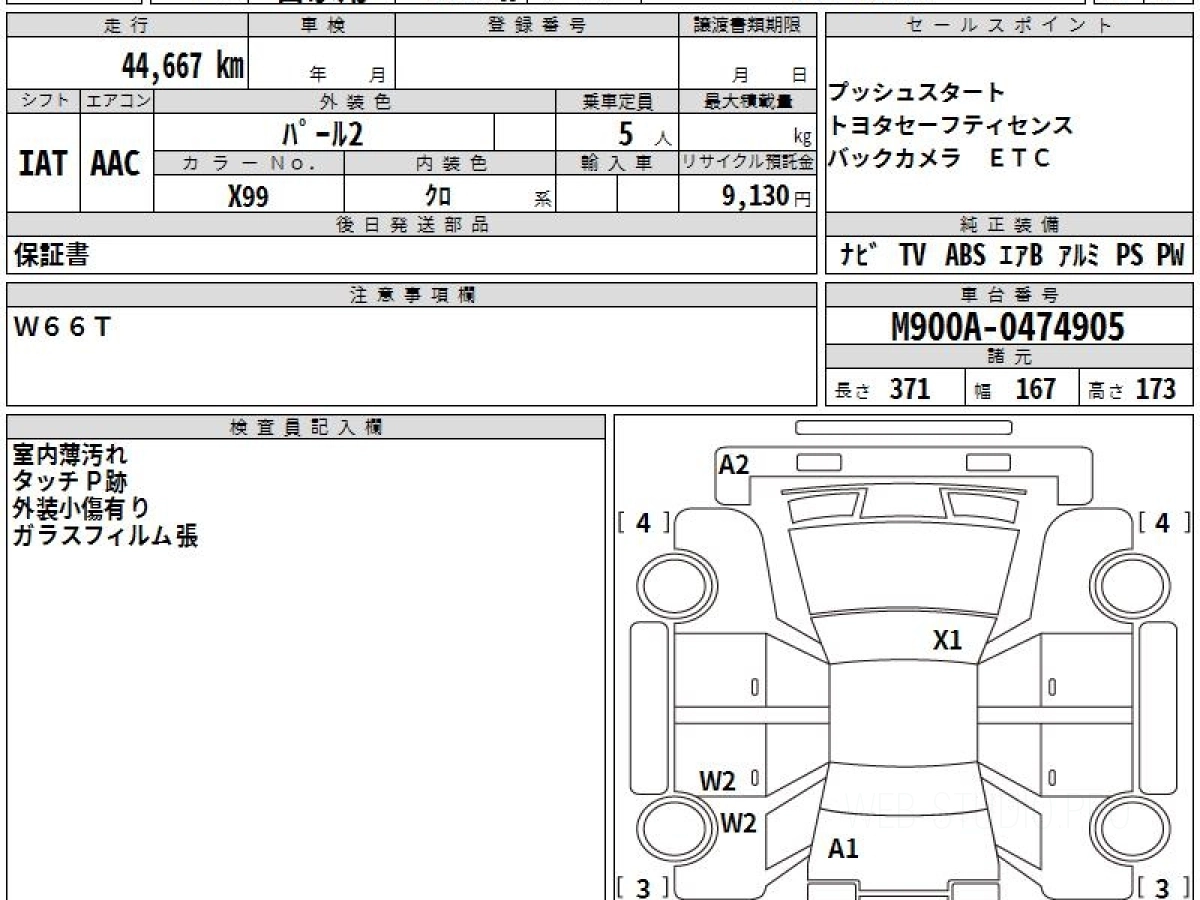
Task: Select the AAC air conditioner value
Action: (x=117, y=164)
